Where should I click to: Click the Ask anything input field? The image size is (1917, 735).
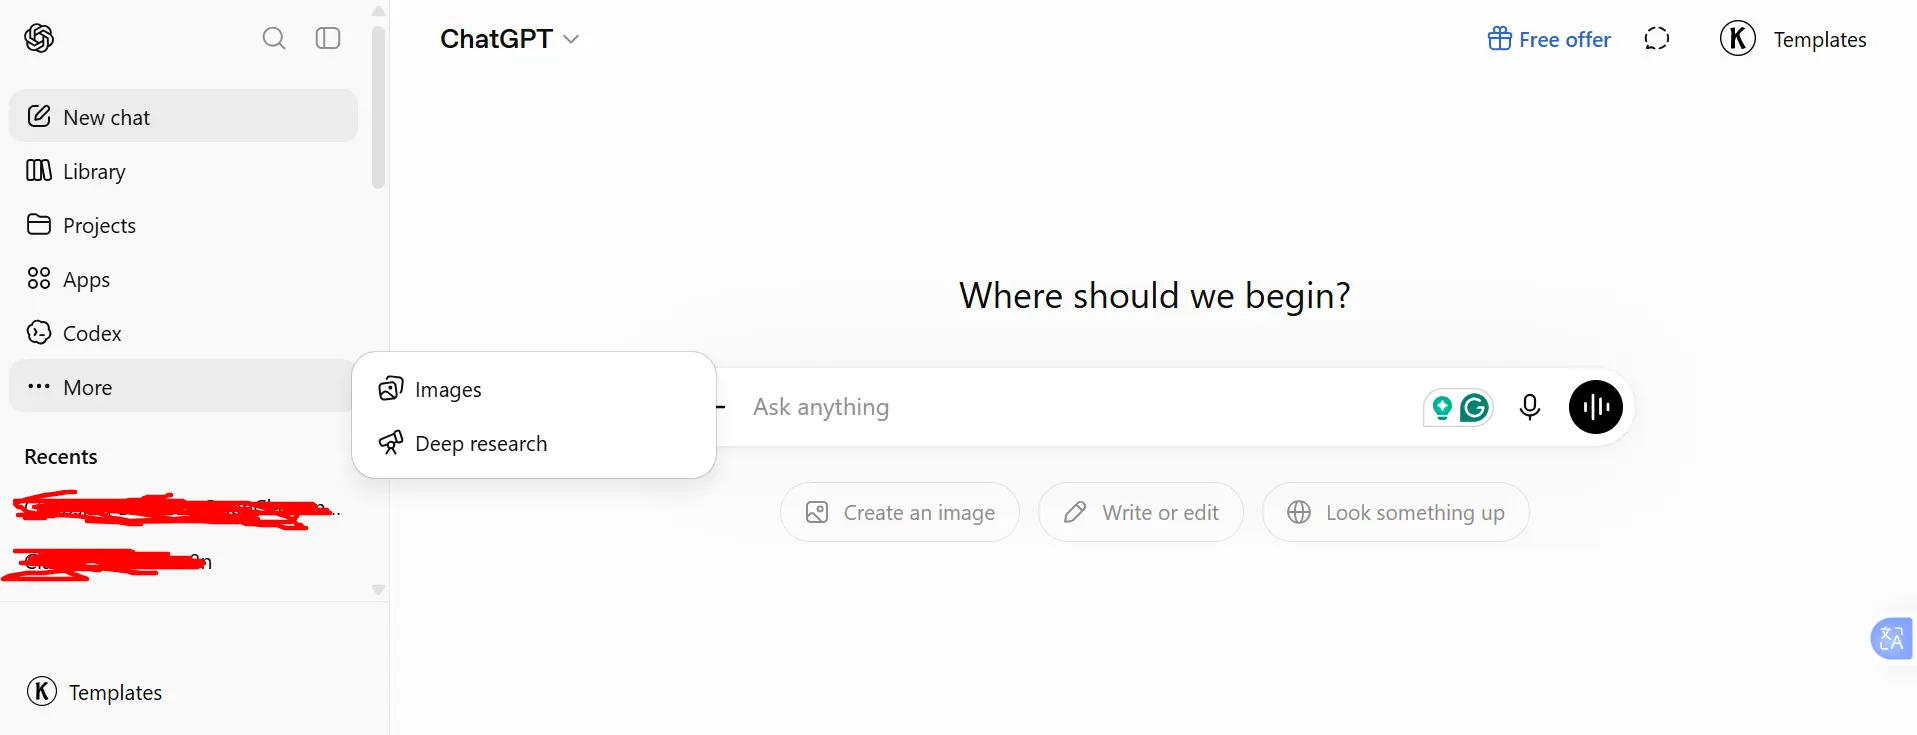tap(1080, 407)
